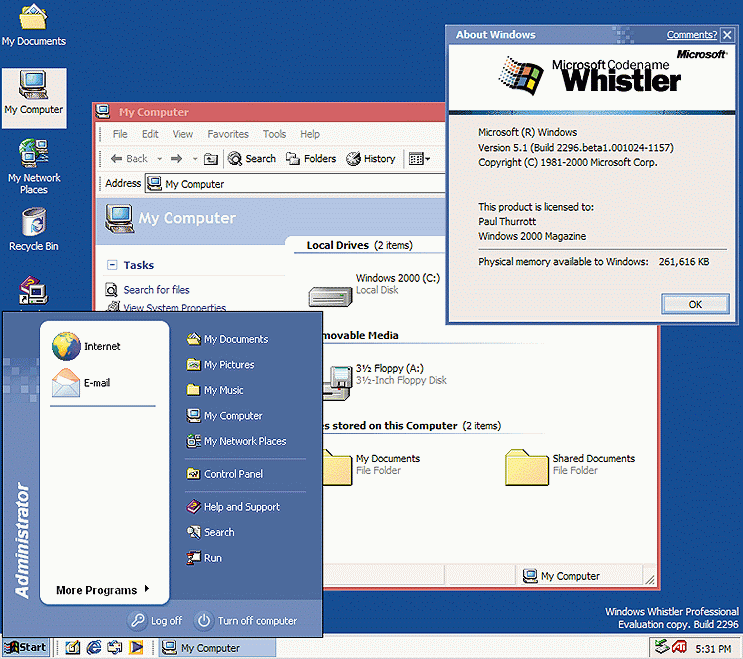Close the About Windows dialog
This screenshot has height=659, width=743.
pyautogui.click(x=727, y=35)
